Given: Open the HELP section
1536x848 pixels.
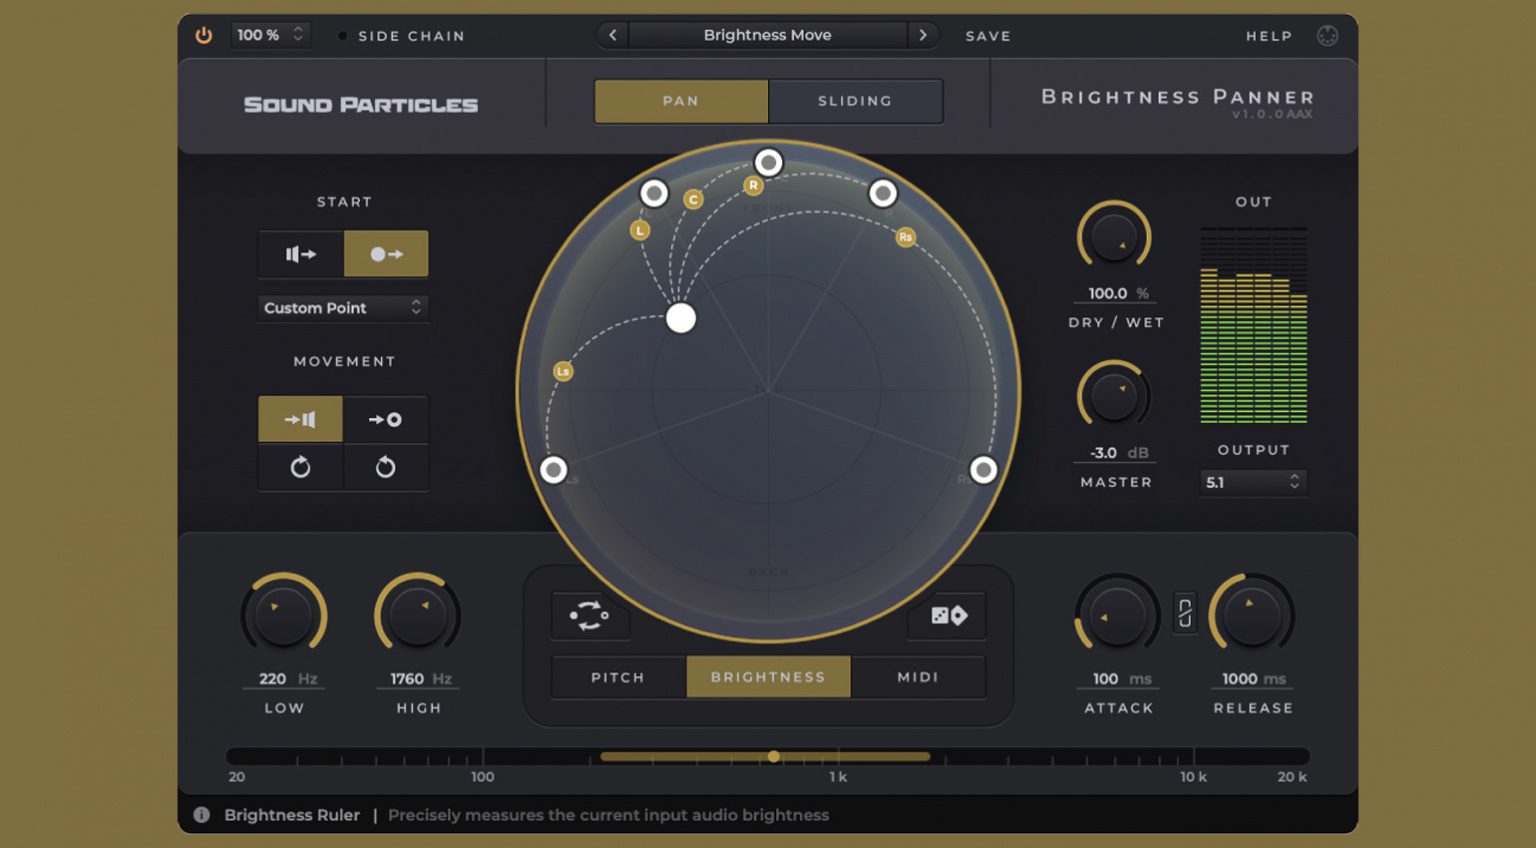Looking at the screenshot, I should point(1268,36).
